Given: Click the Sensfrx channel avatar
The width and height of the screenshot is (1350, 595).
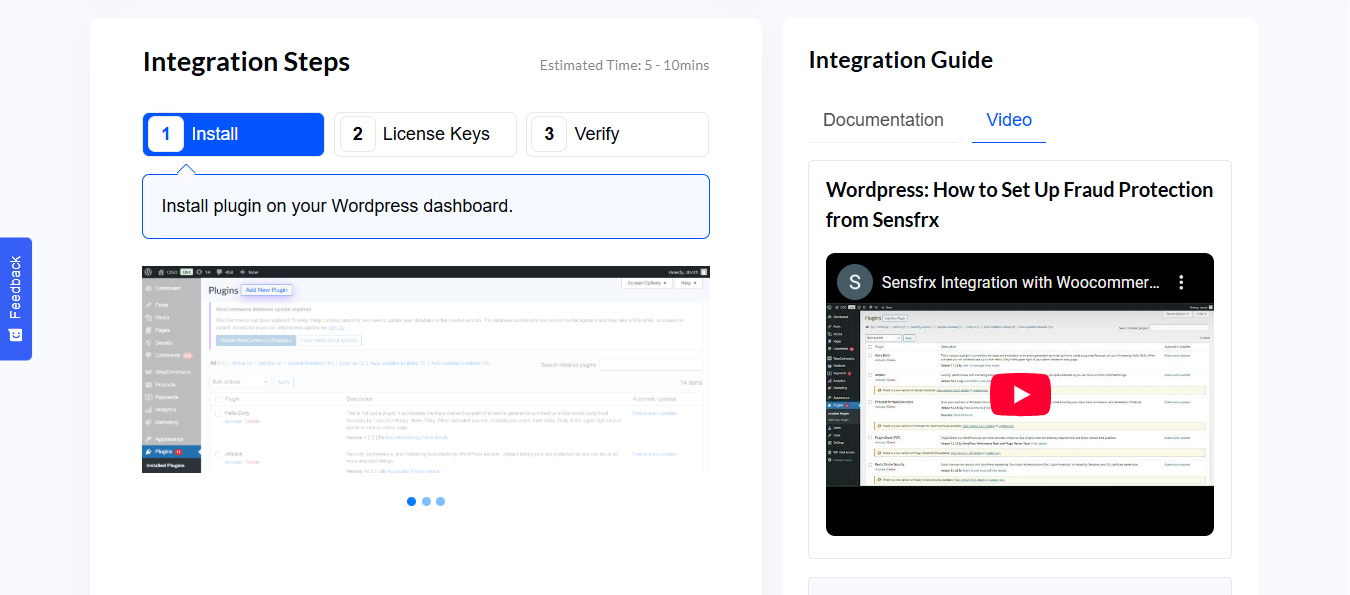Looking at the screenshot, I should coord(855,282).
